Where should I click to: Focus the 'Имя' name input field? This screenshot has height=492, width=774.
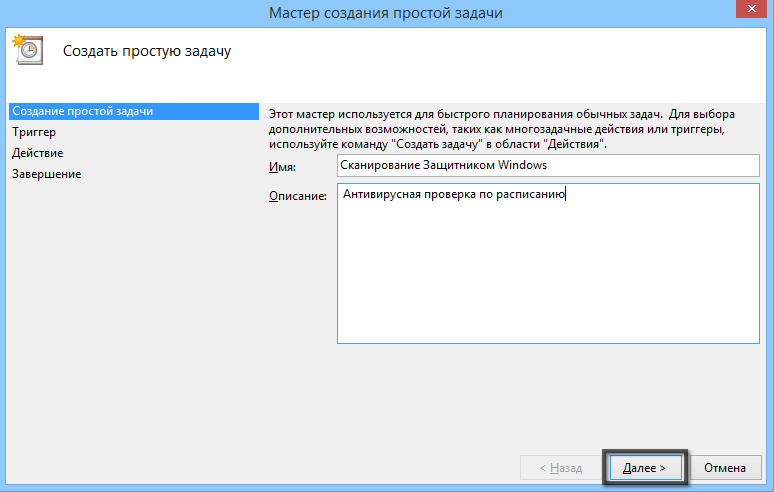pyautogui.click(x=548, y=165)
